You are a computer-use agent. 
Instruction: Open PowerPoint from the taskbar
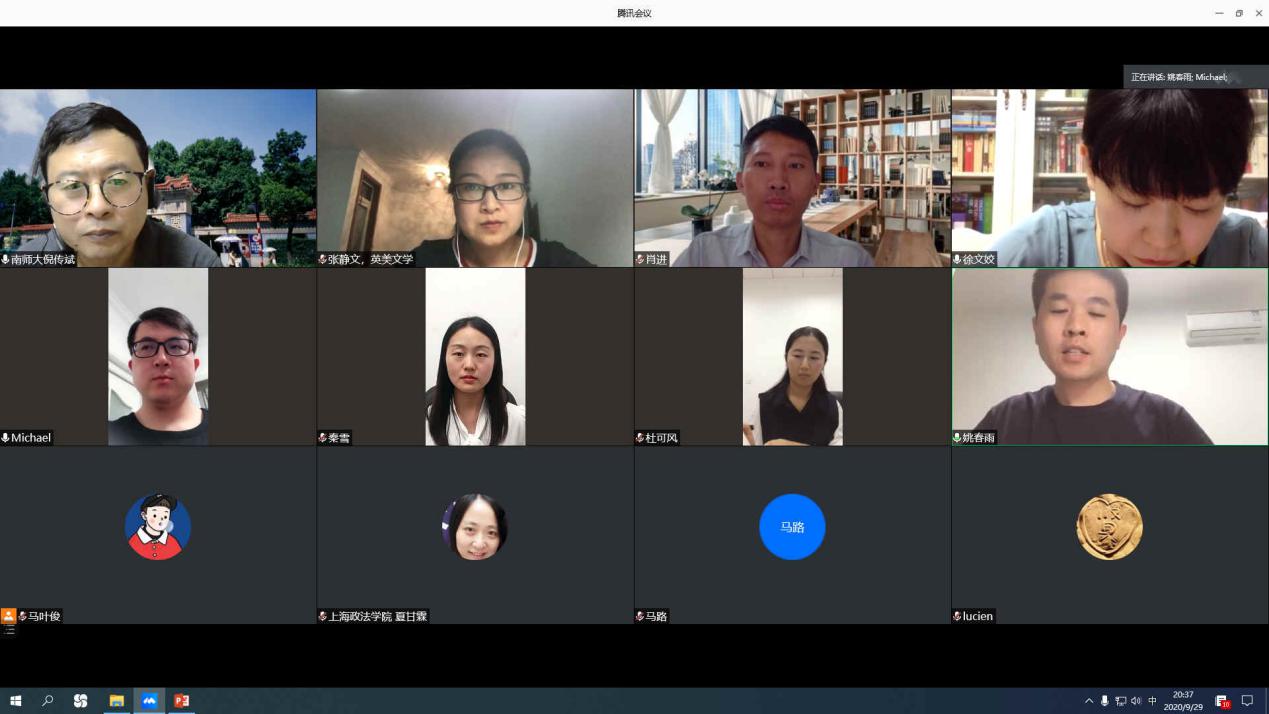point(182,701)
